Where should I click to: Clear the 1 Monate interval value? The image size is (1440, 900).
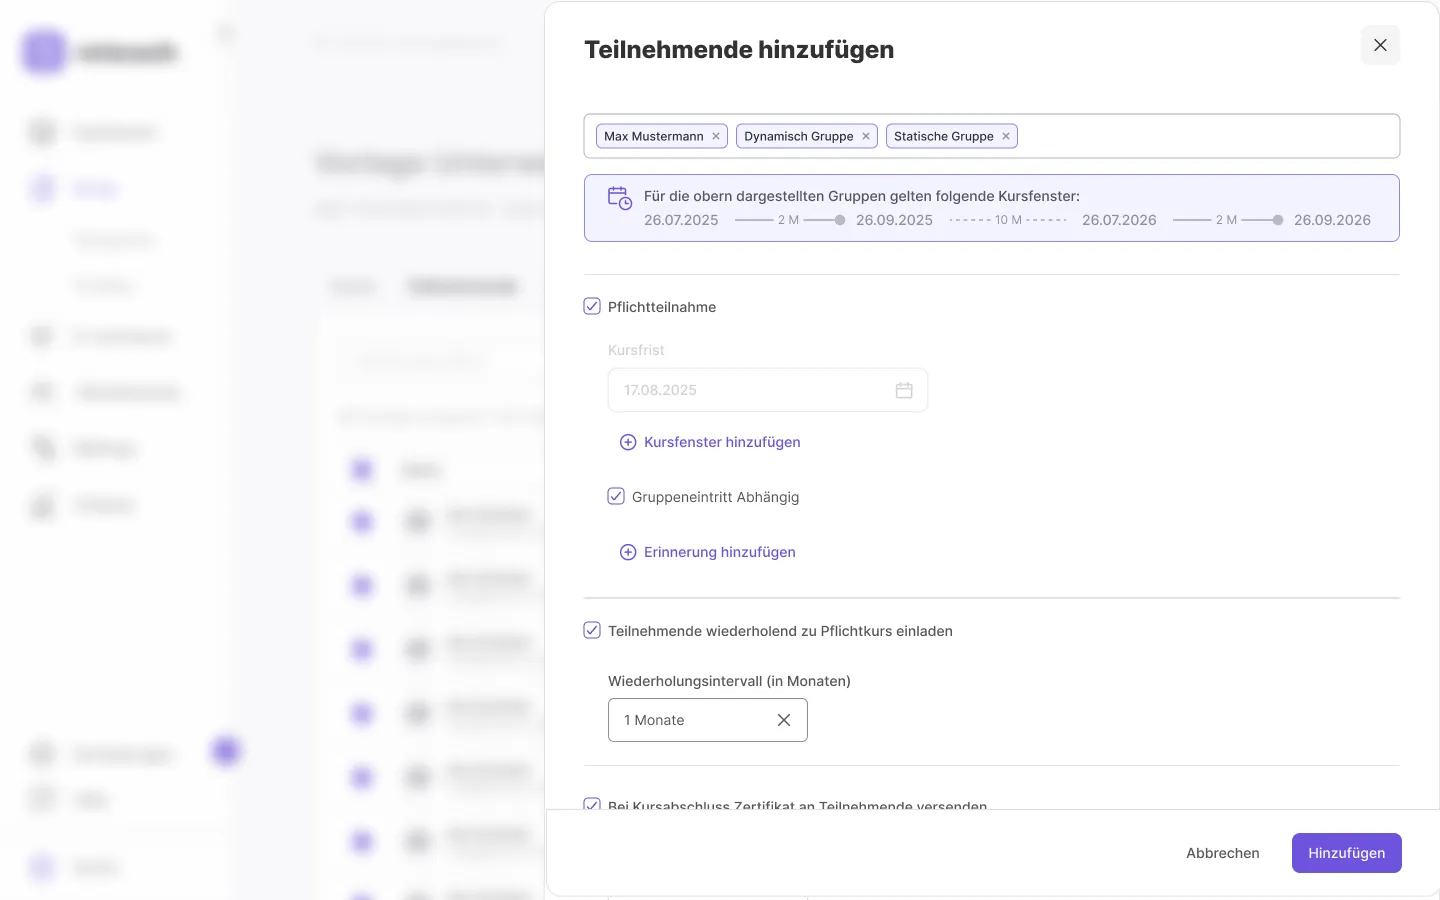point(784,720)
